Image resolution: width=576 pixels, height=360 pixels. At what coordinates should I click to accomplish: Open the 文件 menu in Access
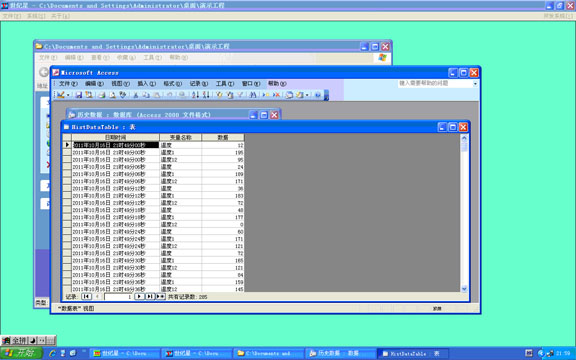point(68,84)
